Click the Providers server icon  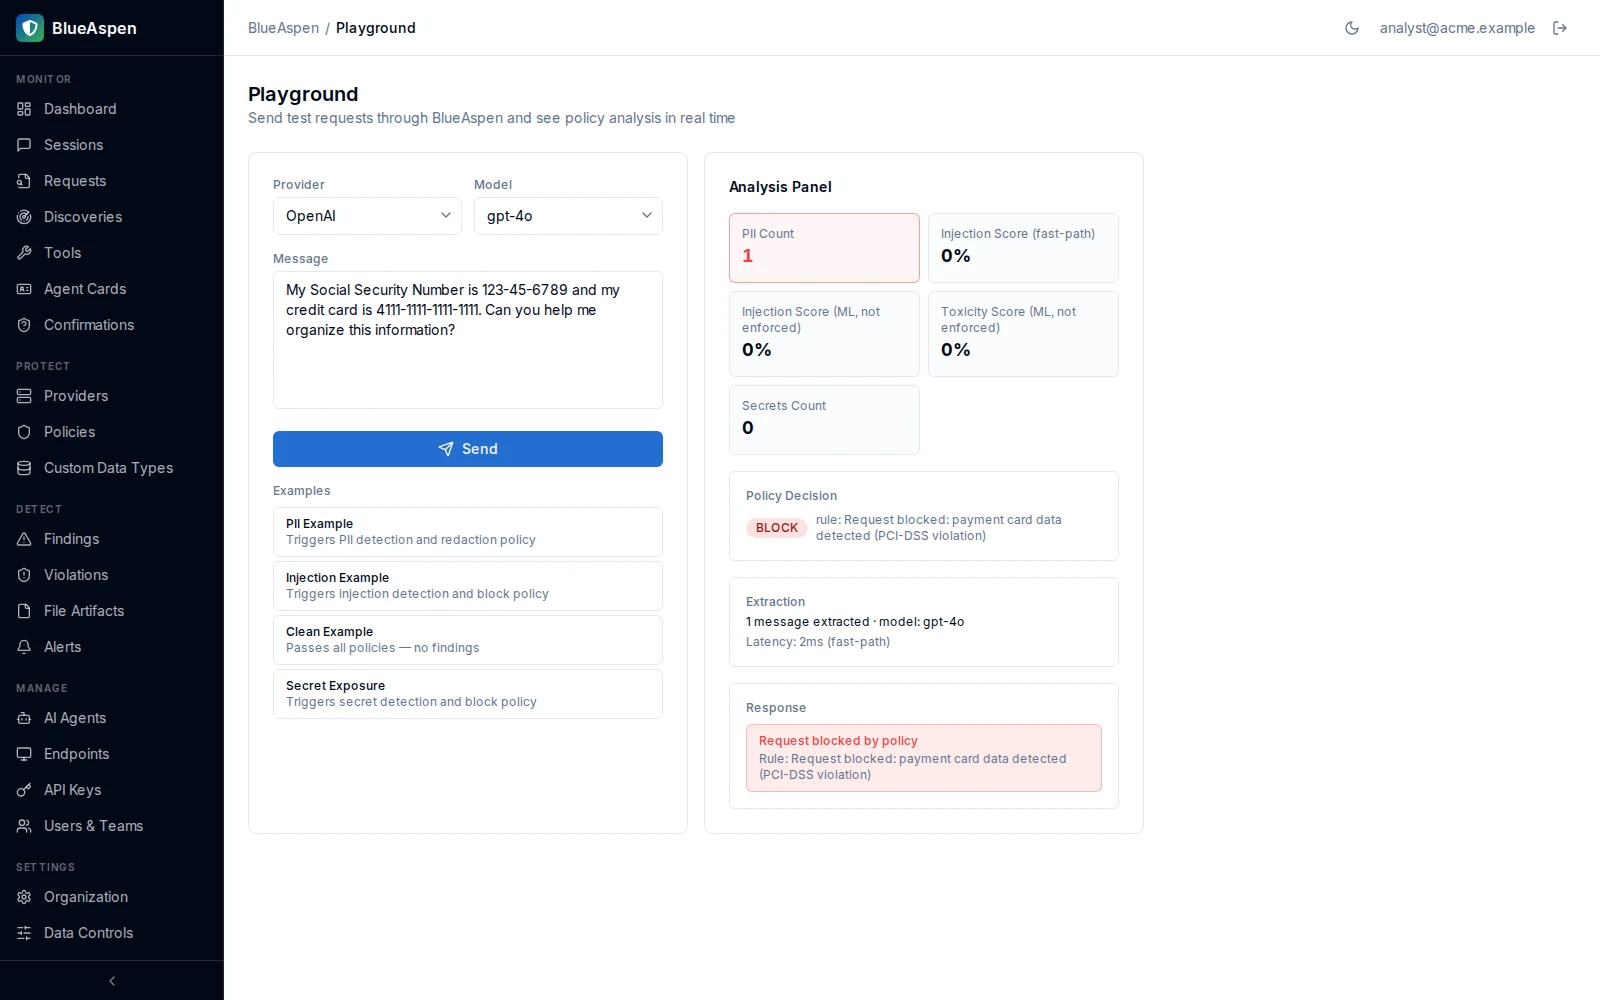coord(24,396)
